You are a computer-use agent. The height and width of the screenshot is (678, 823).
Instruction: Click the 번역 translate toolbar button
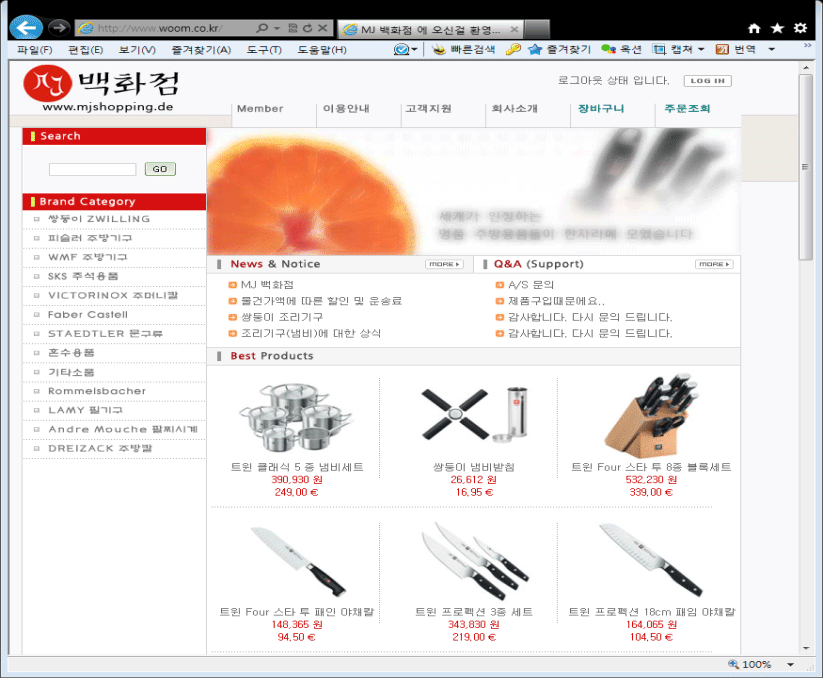[x=736, y=49]
